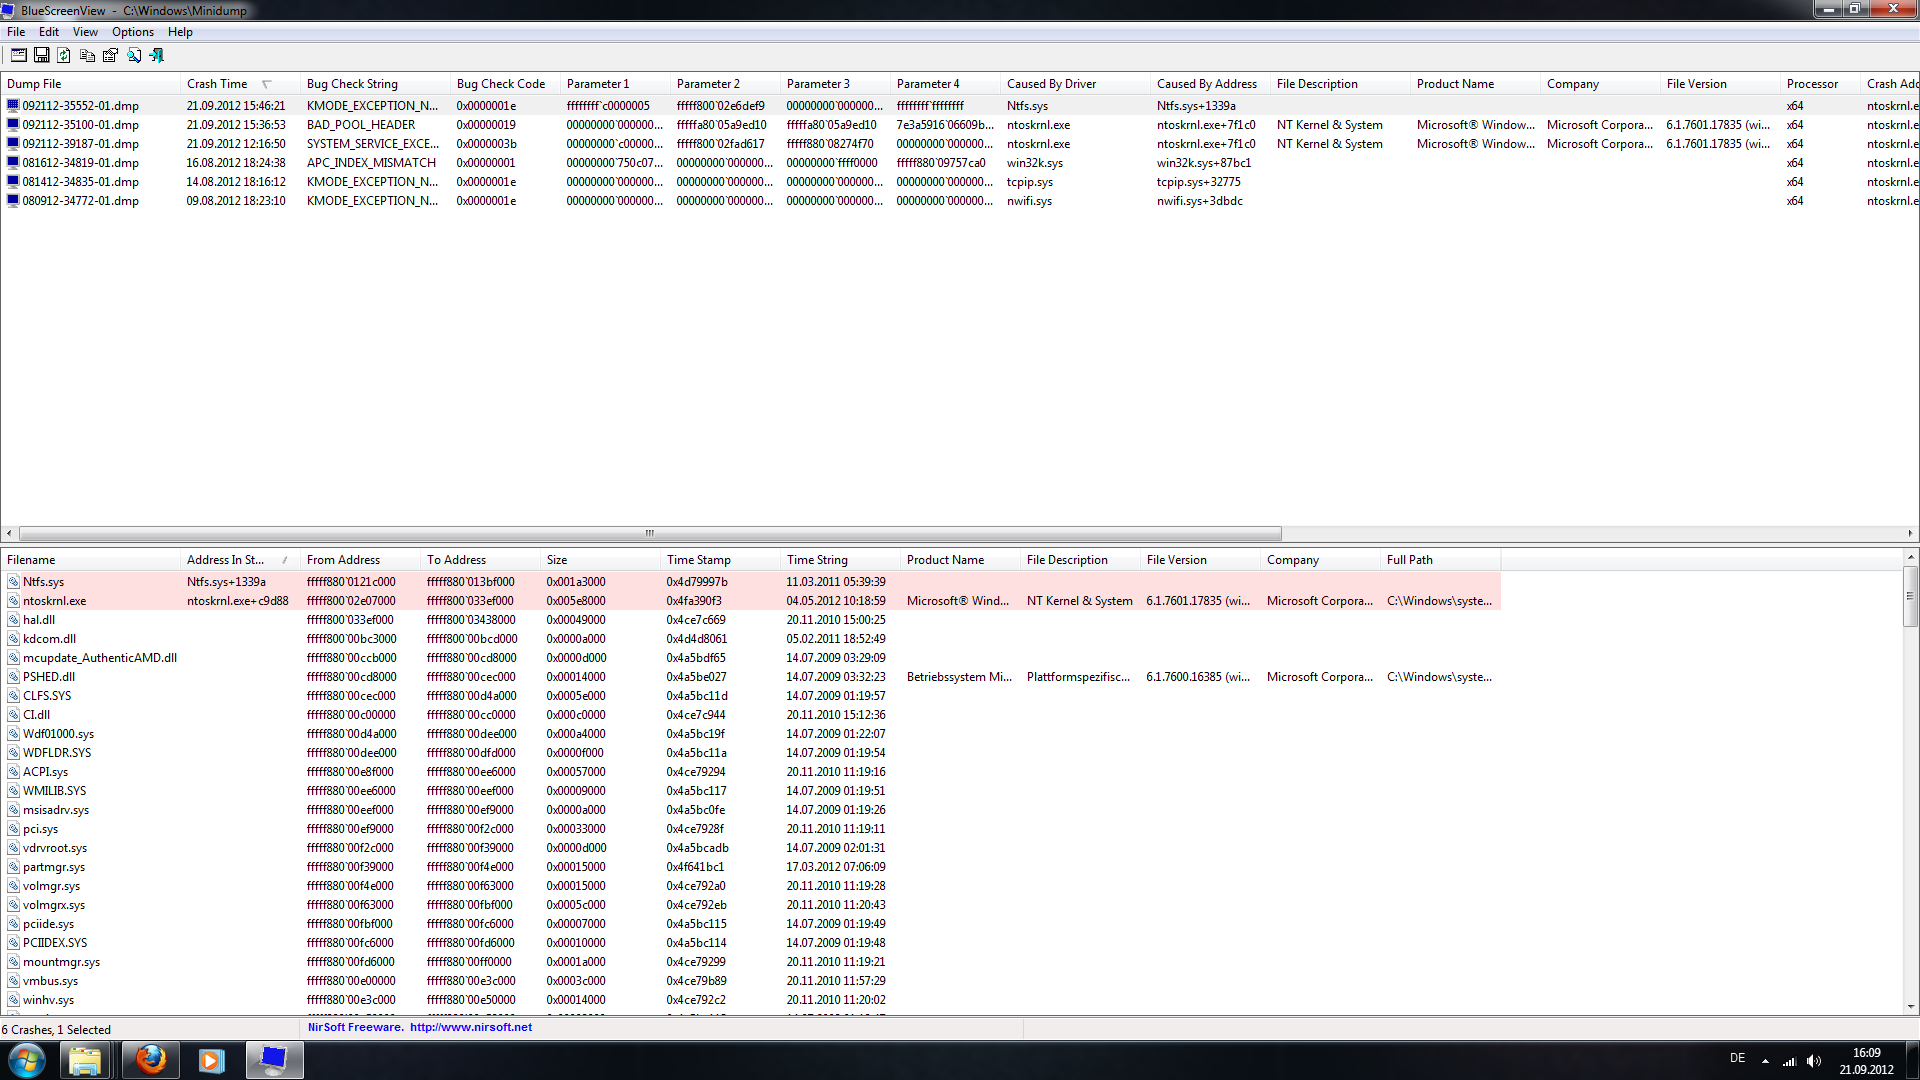Open the Properties toolbar icon
The height and width of the screenshot is (1080, 1920).
pos(110,55)
